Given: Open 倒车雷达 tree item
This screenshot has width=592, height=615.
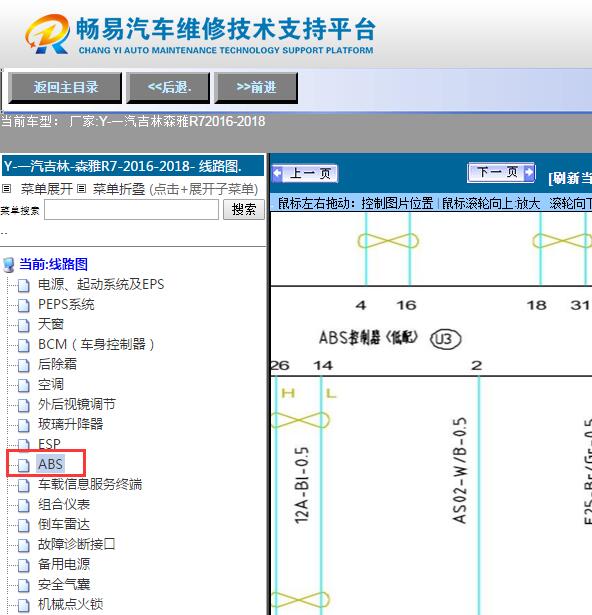Looking at the screenshot, I should [x=64, y=524].
